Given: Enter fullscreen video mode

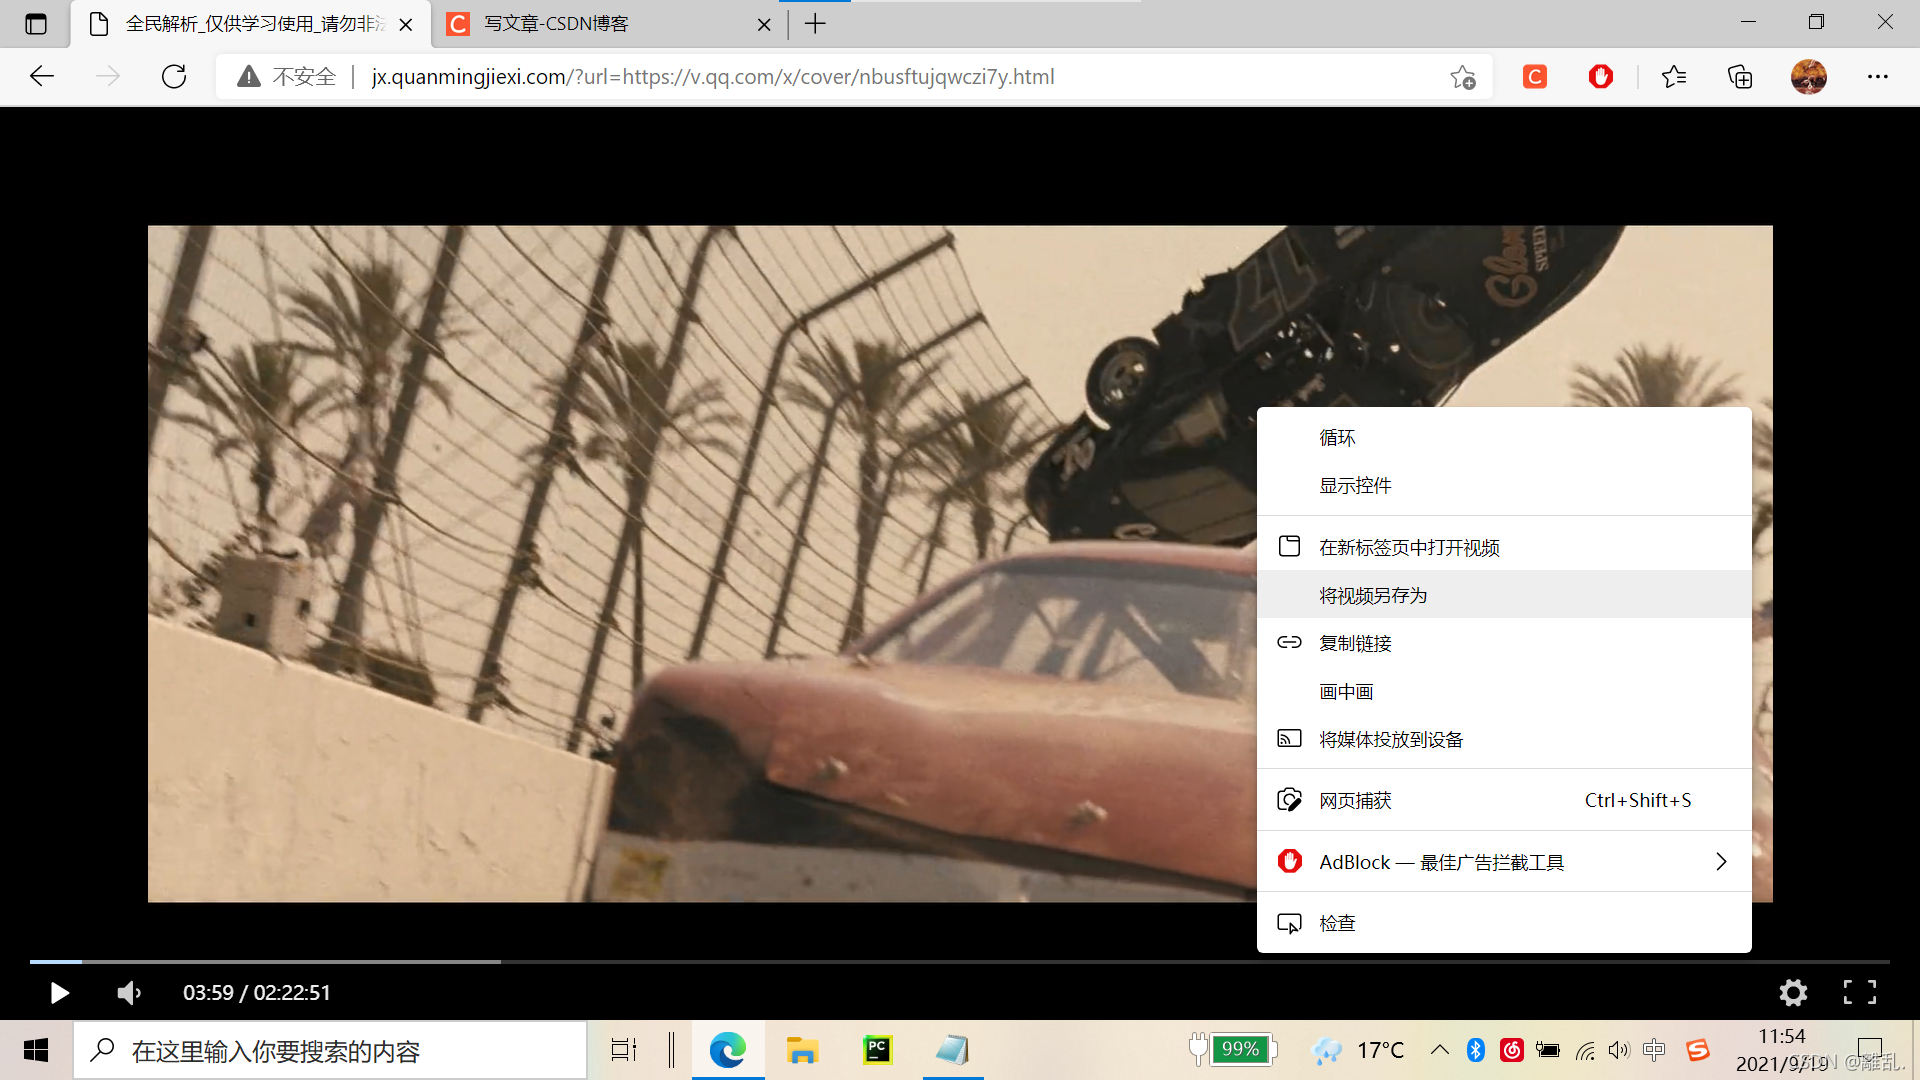Looking at the screenshot, I should [1860, 993].
